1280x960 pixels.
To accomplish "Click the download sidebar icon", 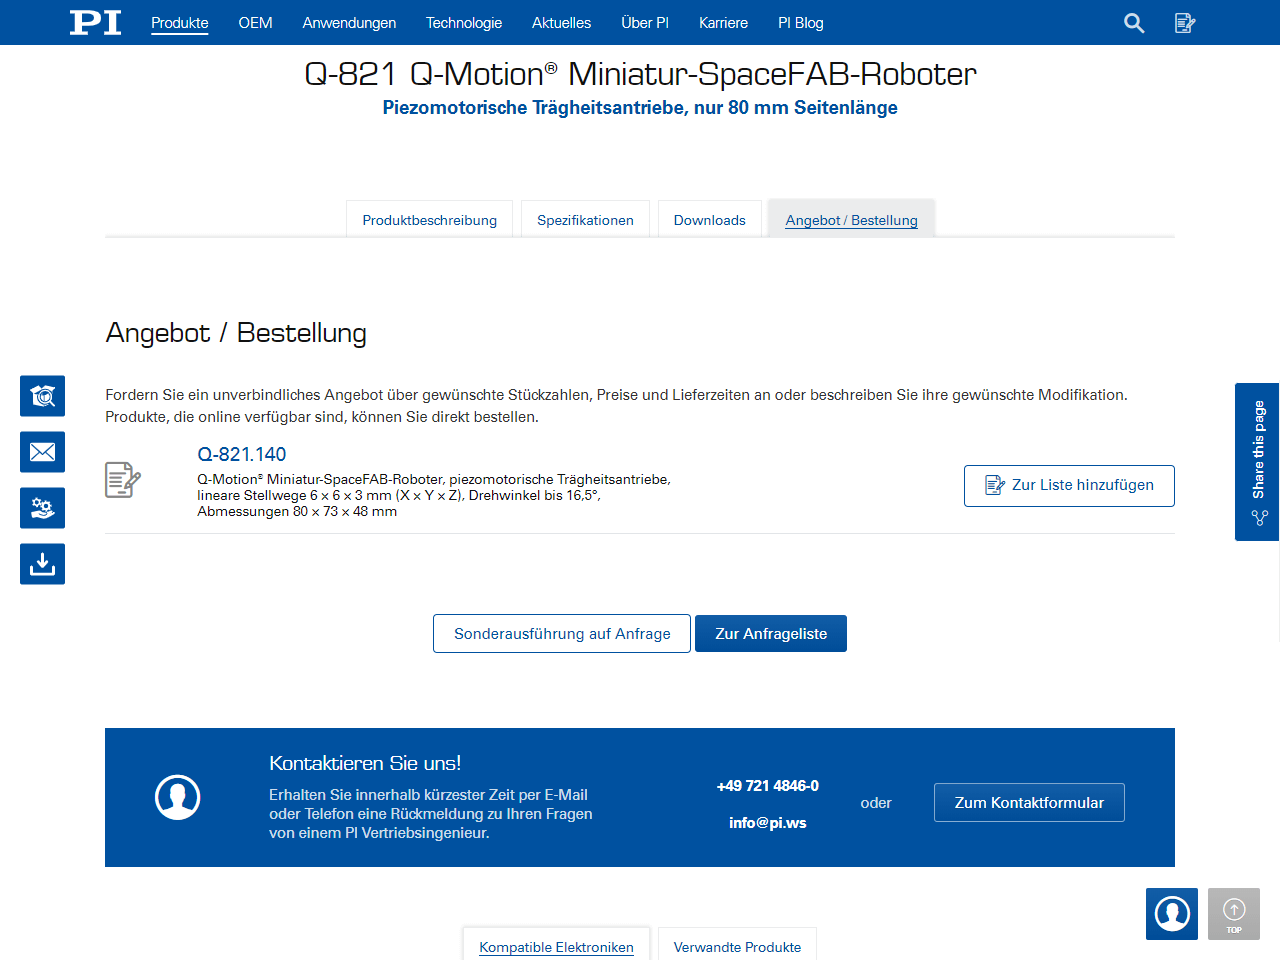I will tap(42, 564).
